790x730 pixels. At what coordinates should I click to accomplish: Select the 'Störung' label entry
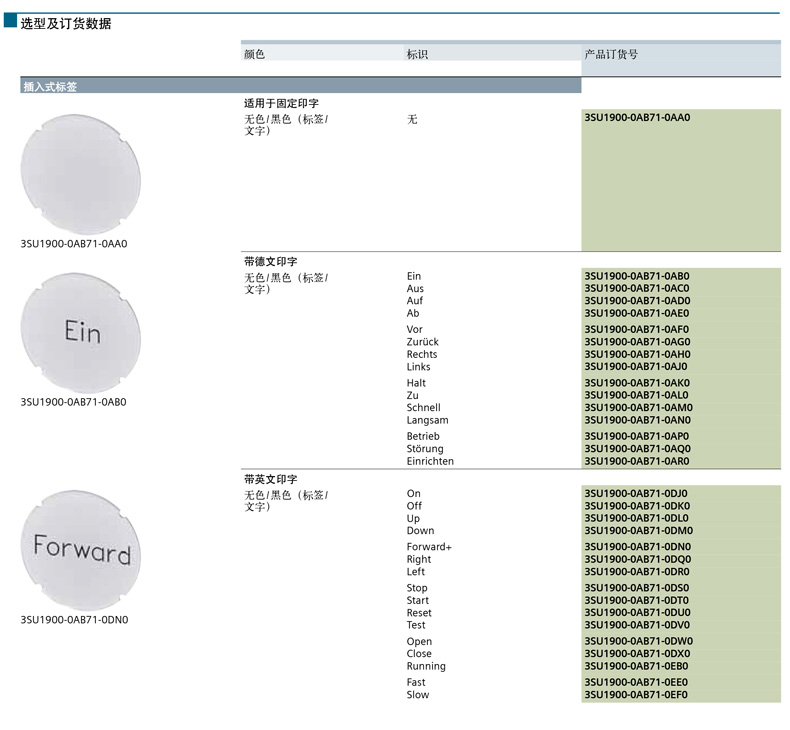click(x=425, y=449)
